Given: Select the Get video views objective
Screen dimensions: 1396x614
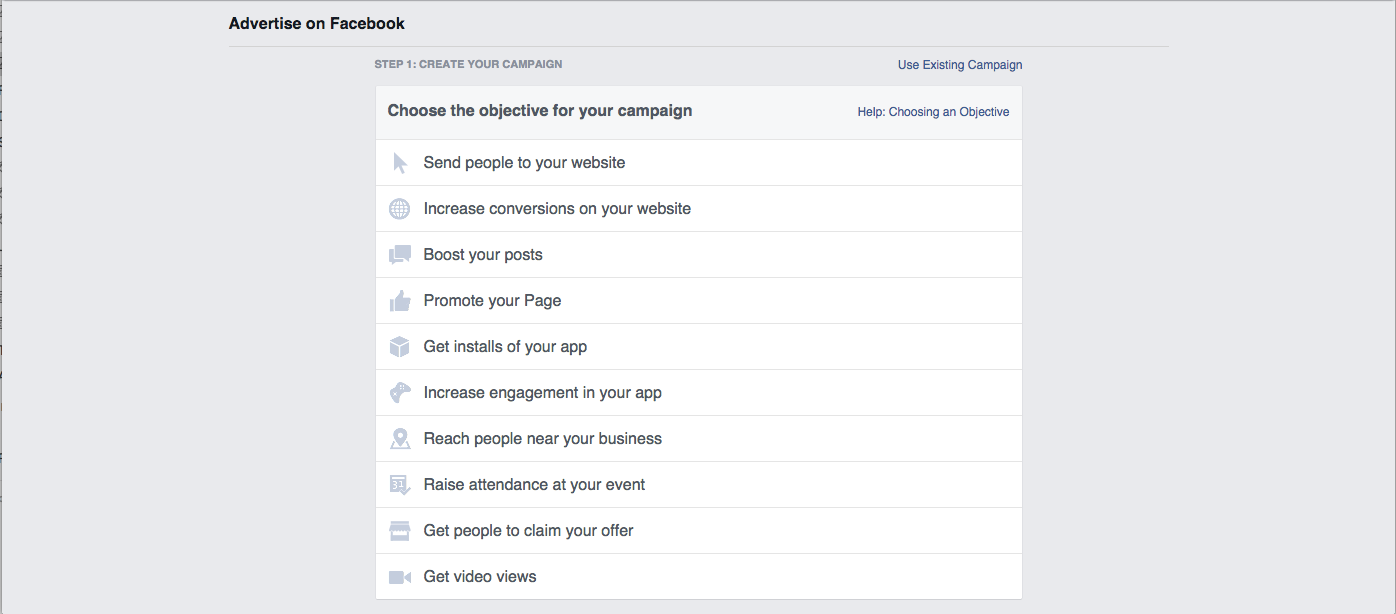Looking at the screenshot, I should (480, 577).
